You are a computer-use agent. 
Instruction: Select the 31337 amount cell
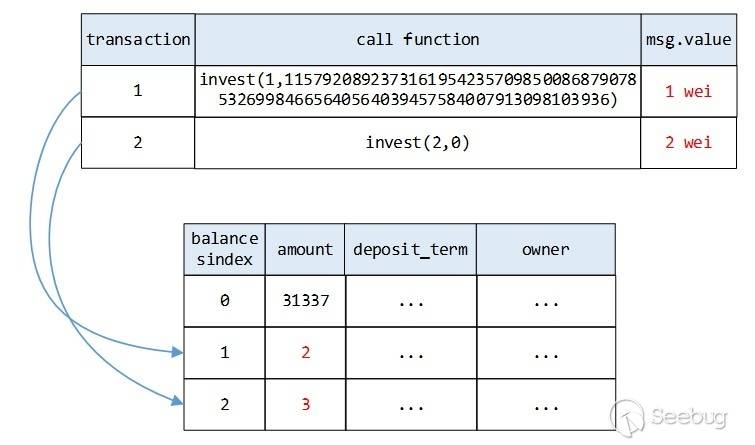click(304, 300)
